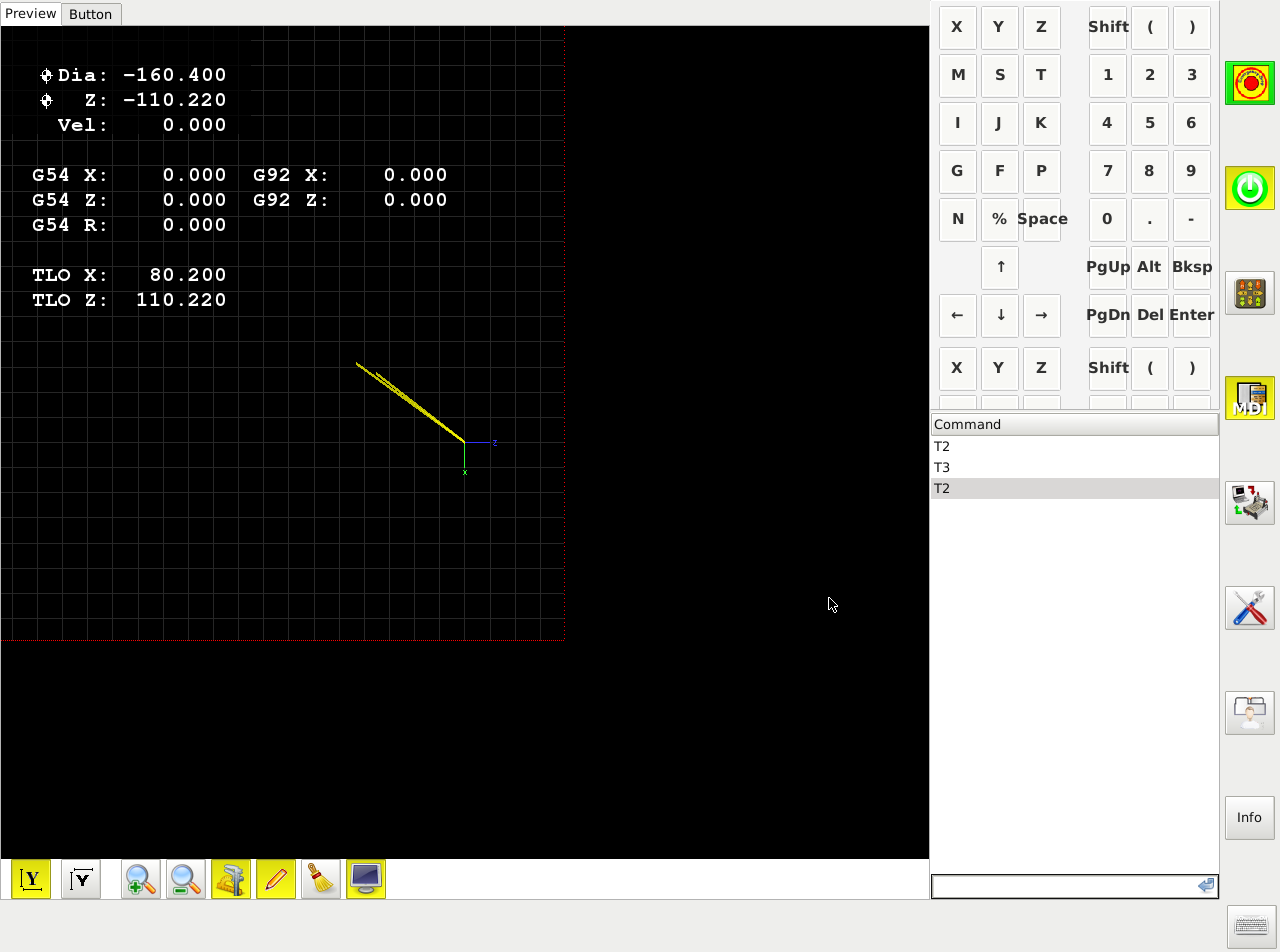1280x952 pixels.
Task: Tap the minus sign key
Action: tap(1192, 219)
